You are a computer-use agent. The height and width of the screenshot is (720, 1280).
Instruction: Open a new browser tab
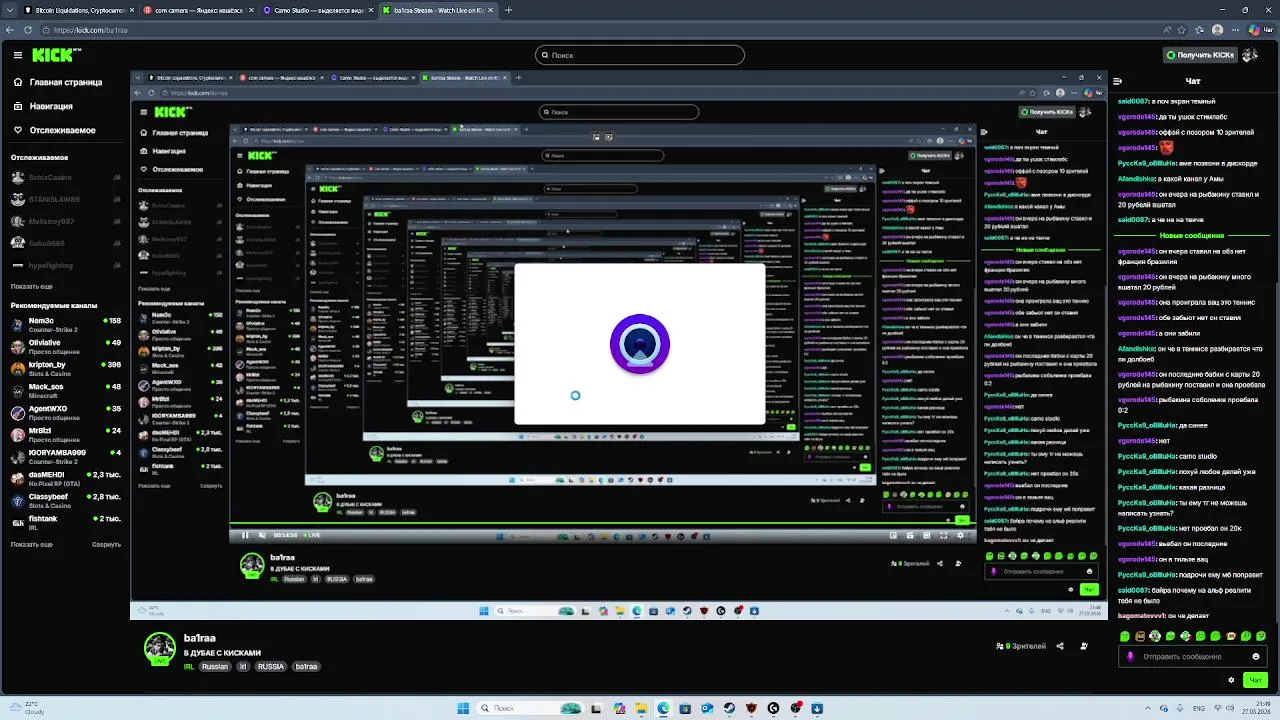click(508, 10)
